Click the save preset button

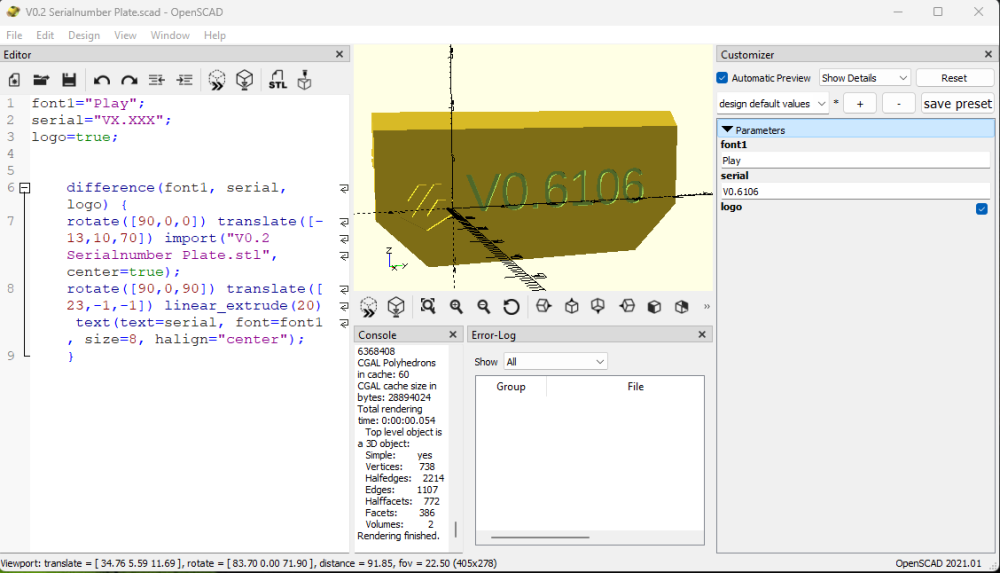[957, 103]
